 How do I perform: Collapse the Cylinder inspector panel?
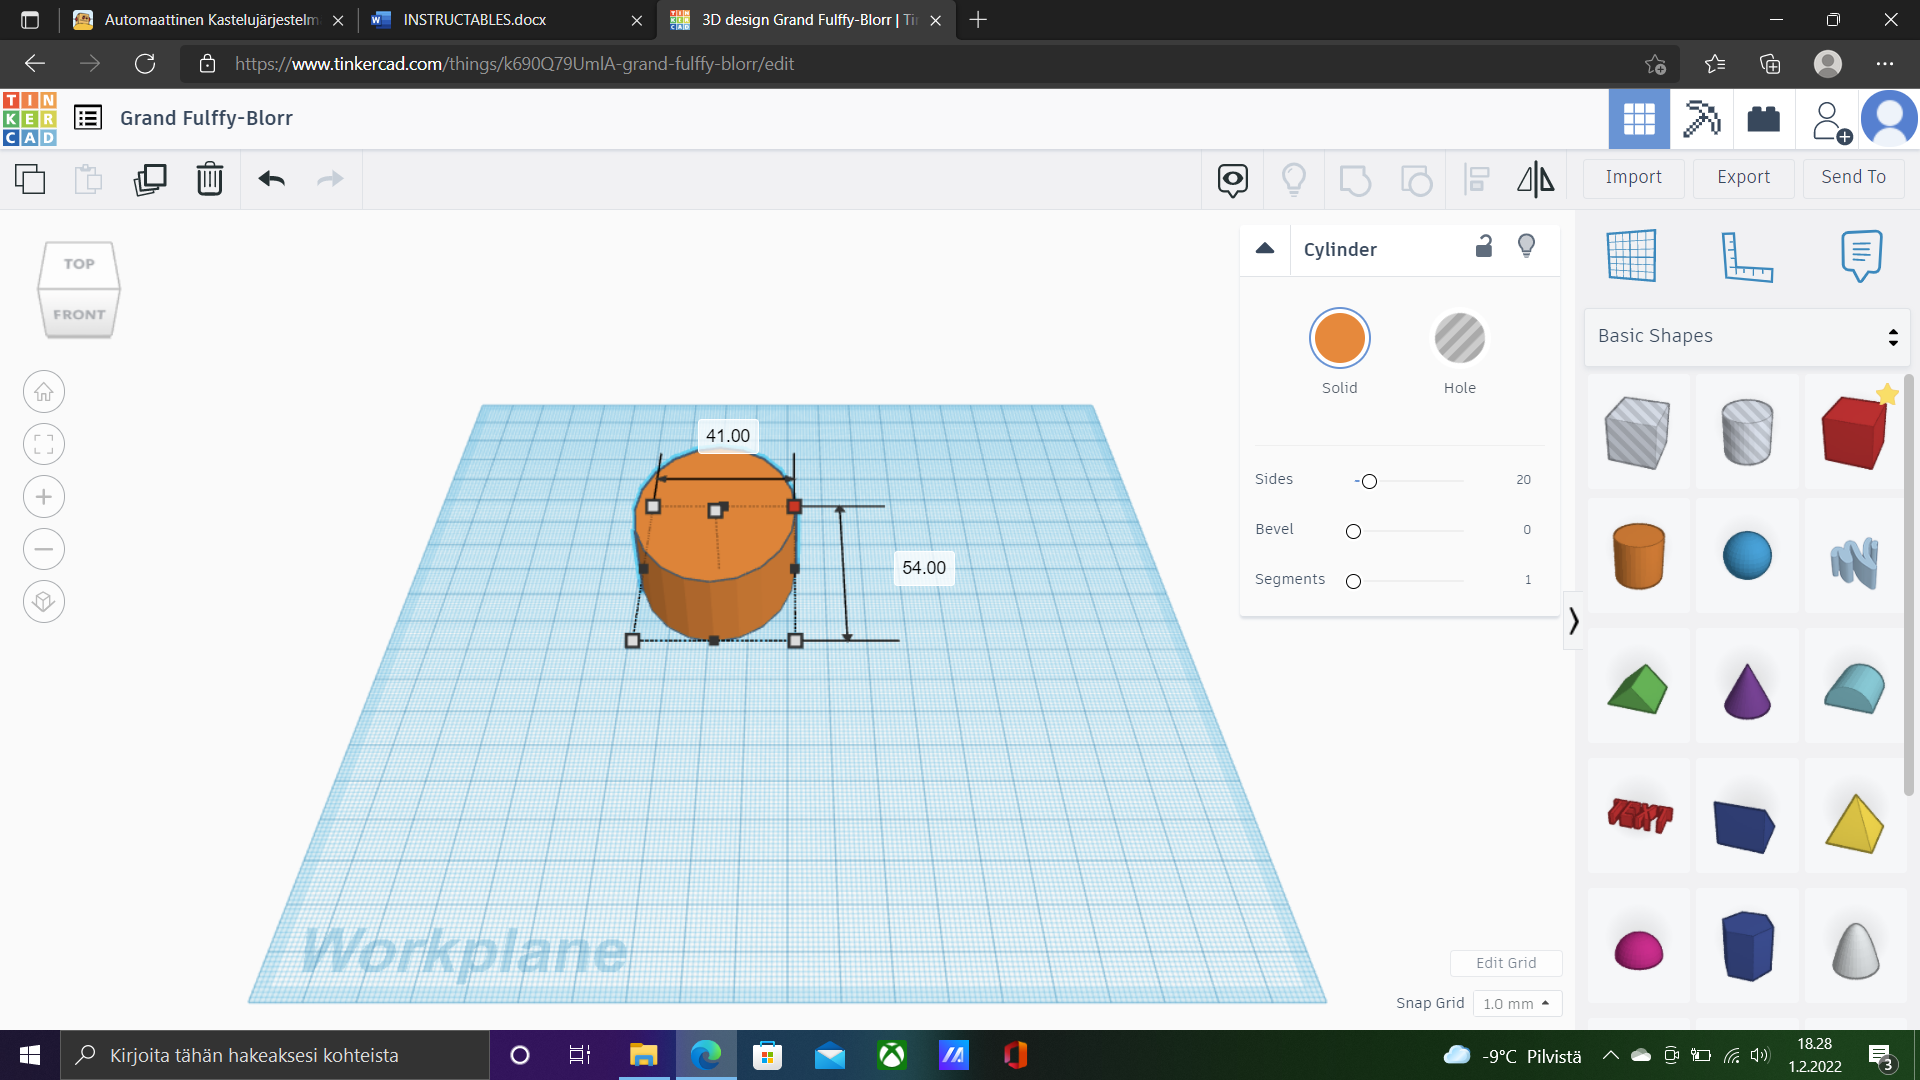1265,249
